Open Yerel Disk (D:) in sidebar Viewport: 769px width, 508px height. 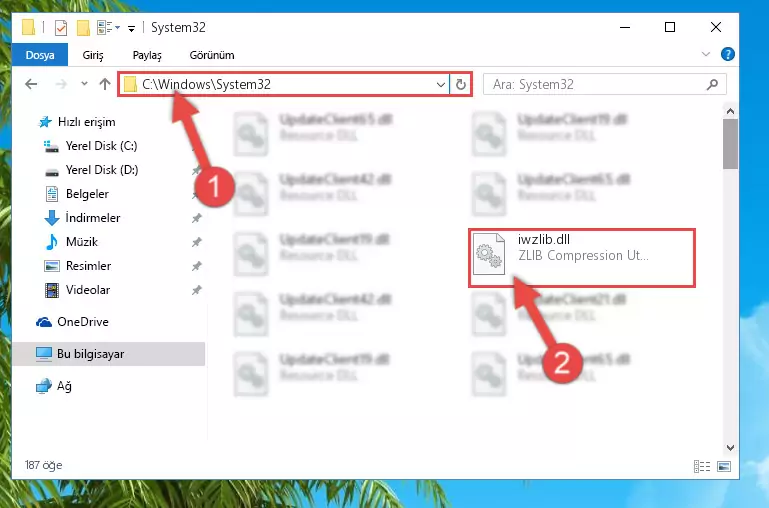tap(102, 170)
